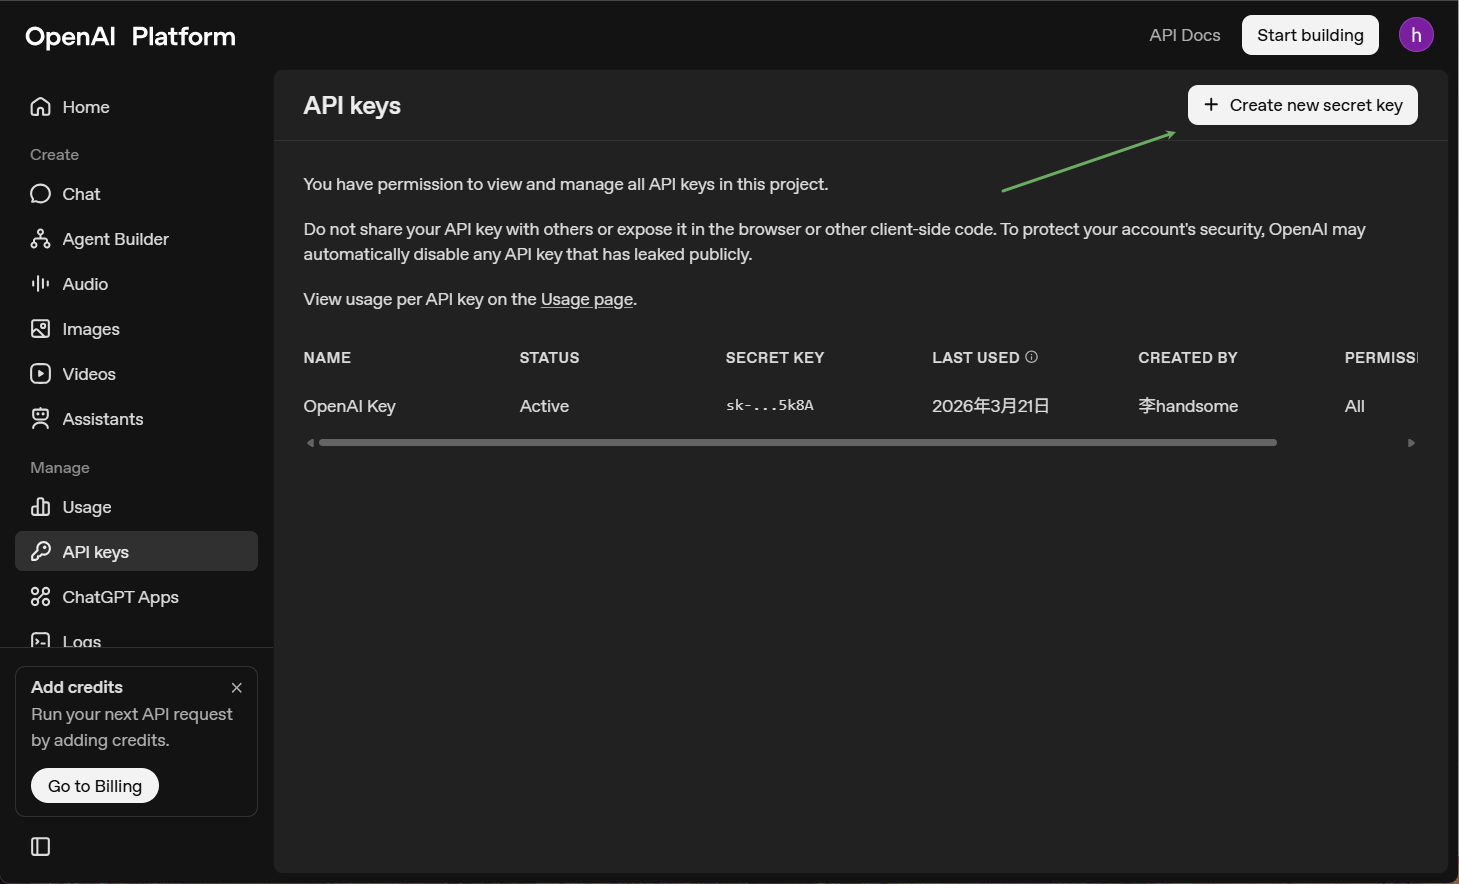This screenshot has height=884, width=1459.
Task: Click the '李handsome' created by cell
Action: click(x=1188, y=406)
